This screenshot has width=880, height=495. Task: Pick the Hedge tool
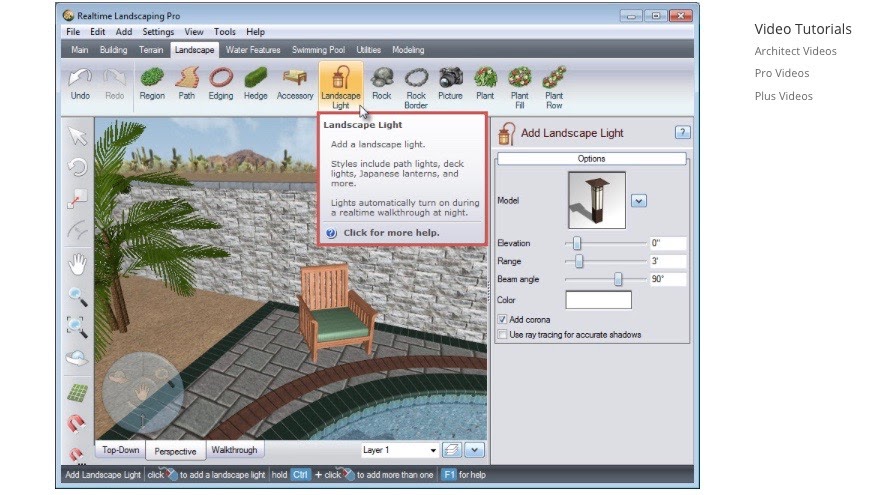255,84
